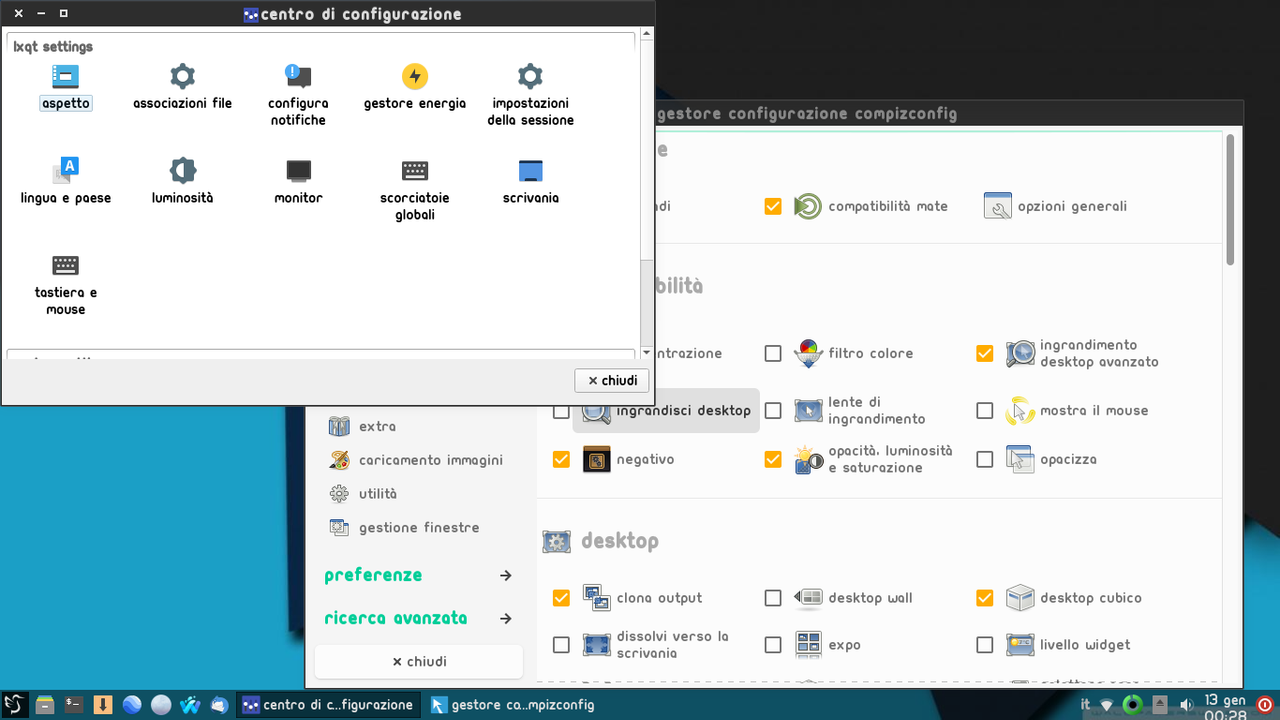Enable the Desktop wall plugin
This screenshot has width=1280, height=720.
772,597
